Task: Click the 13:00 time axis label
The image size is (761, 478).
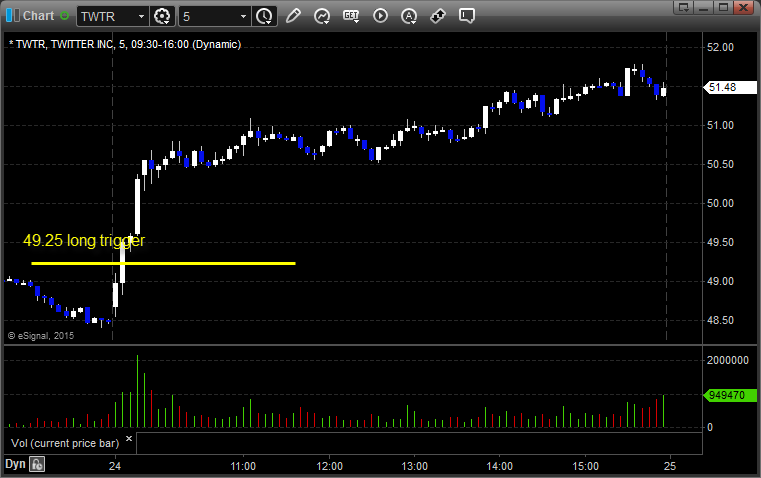Action: 414,466
